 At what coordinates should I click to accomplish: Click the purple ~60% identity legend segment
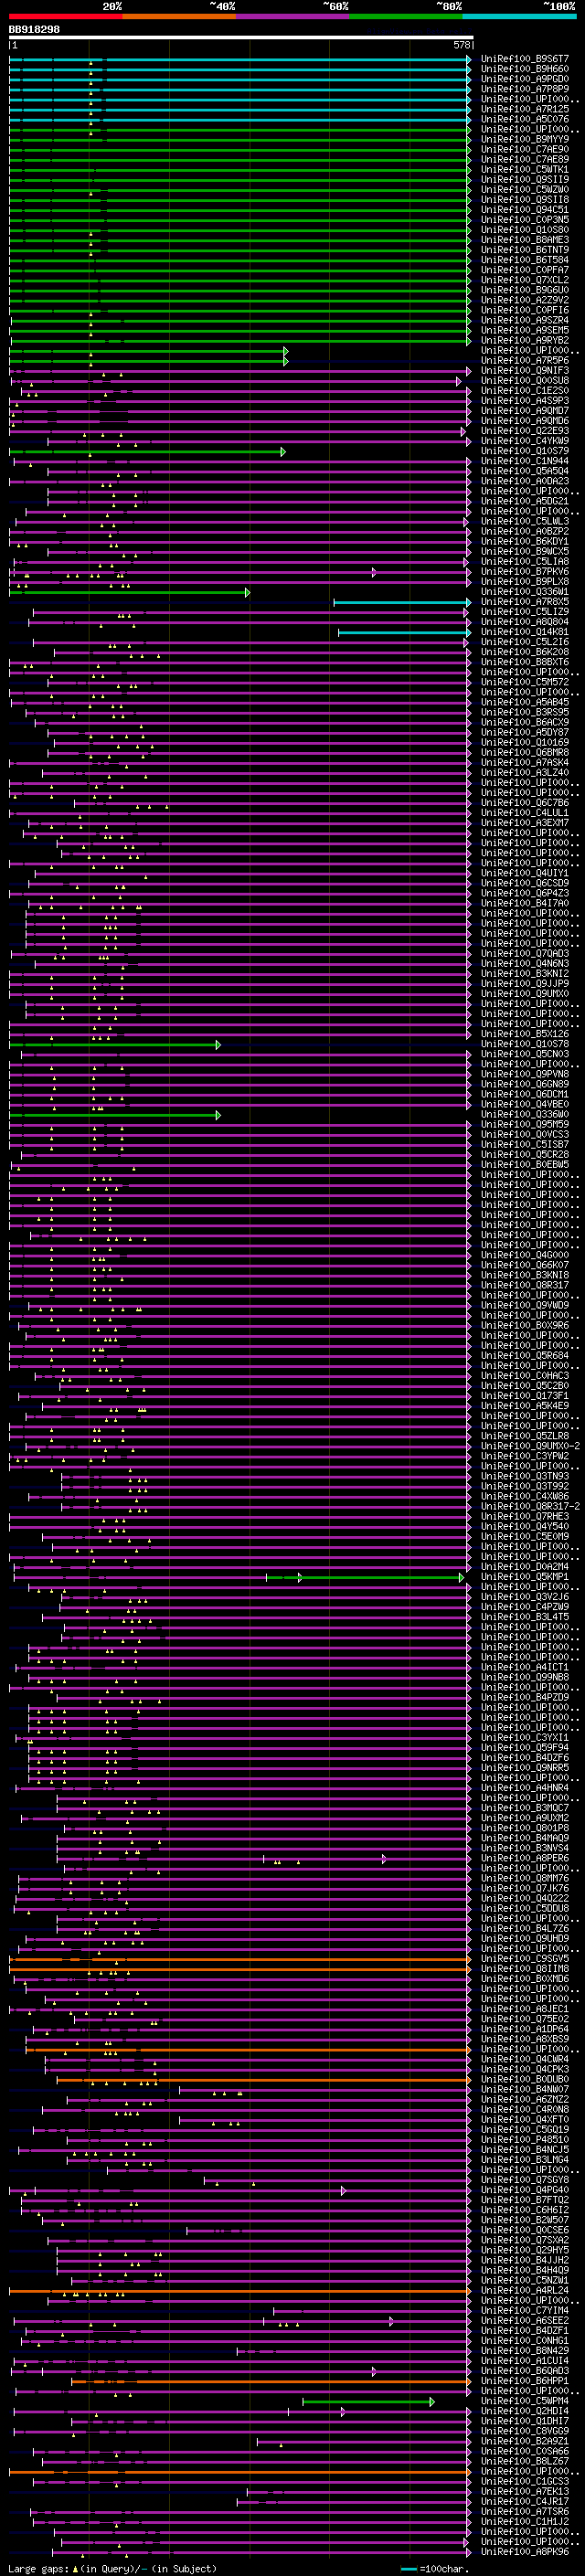(293, 16)
